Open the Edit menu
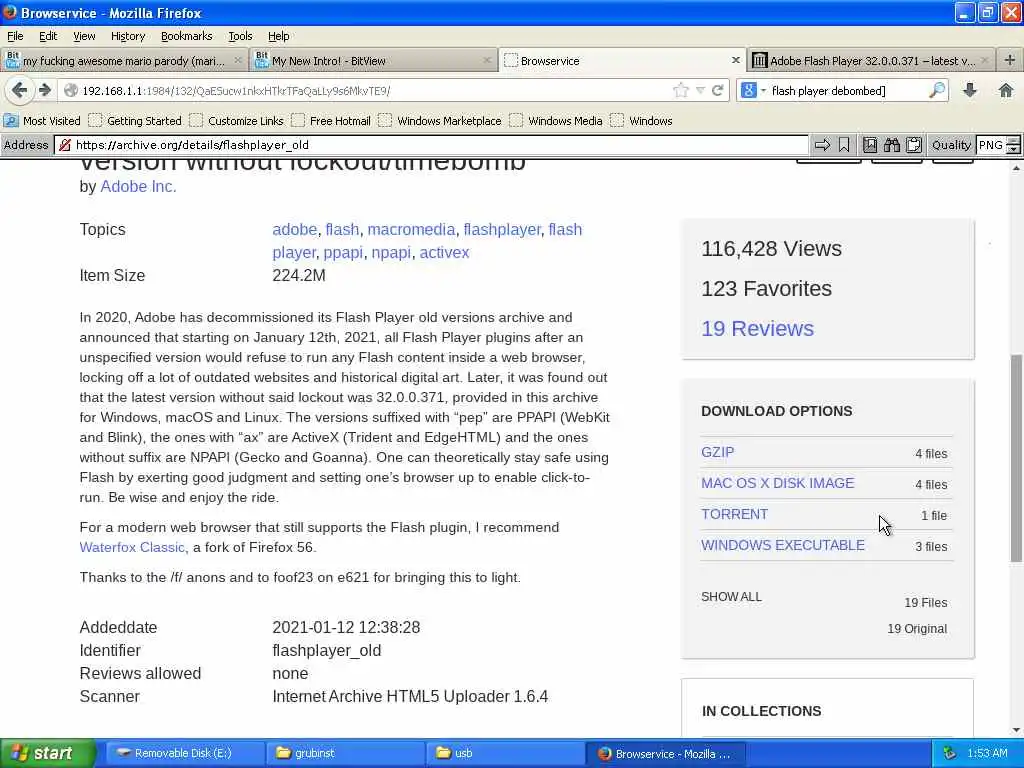 (48, 36)
